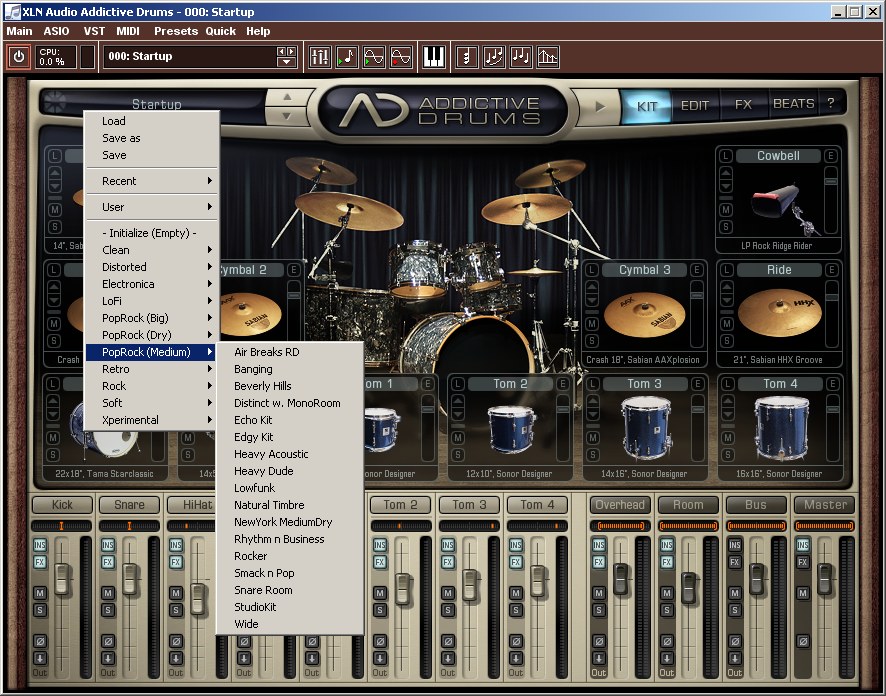The image size is (886, 696).
Task: Click the level meter graph toolbar icon
Action: coord(548,56)
